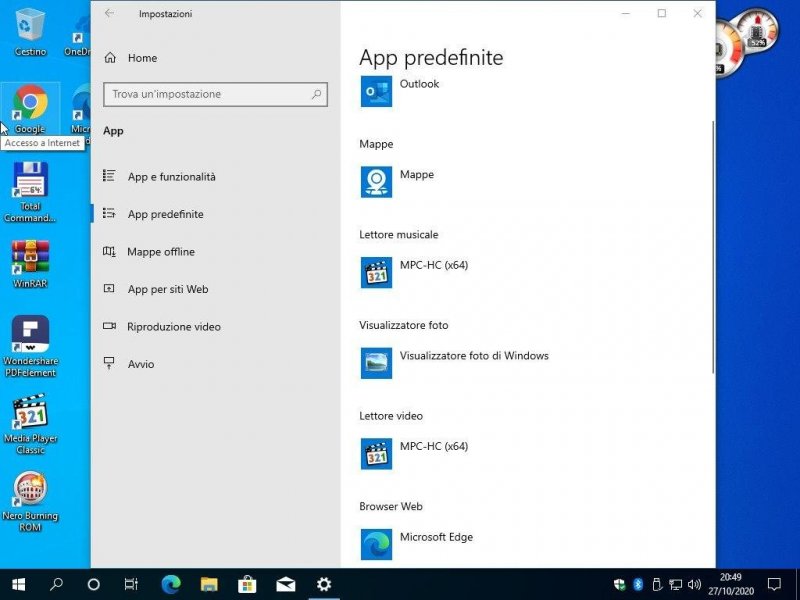Select App predefinite in sidebar
Screen dimensions: 800x600
pos(165,214)
